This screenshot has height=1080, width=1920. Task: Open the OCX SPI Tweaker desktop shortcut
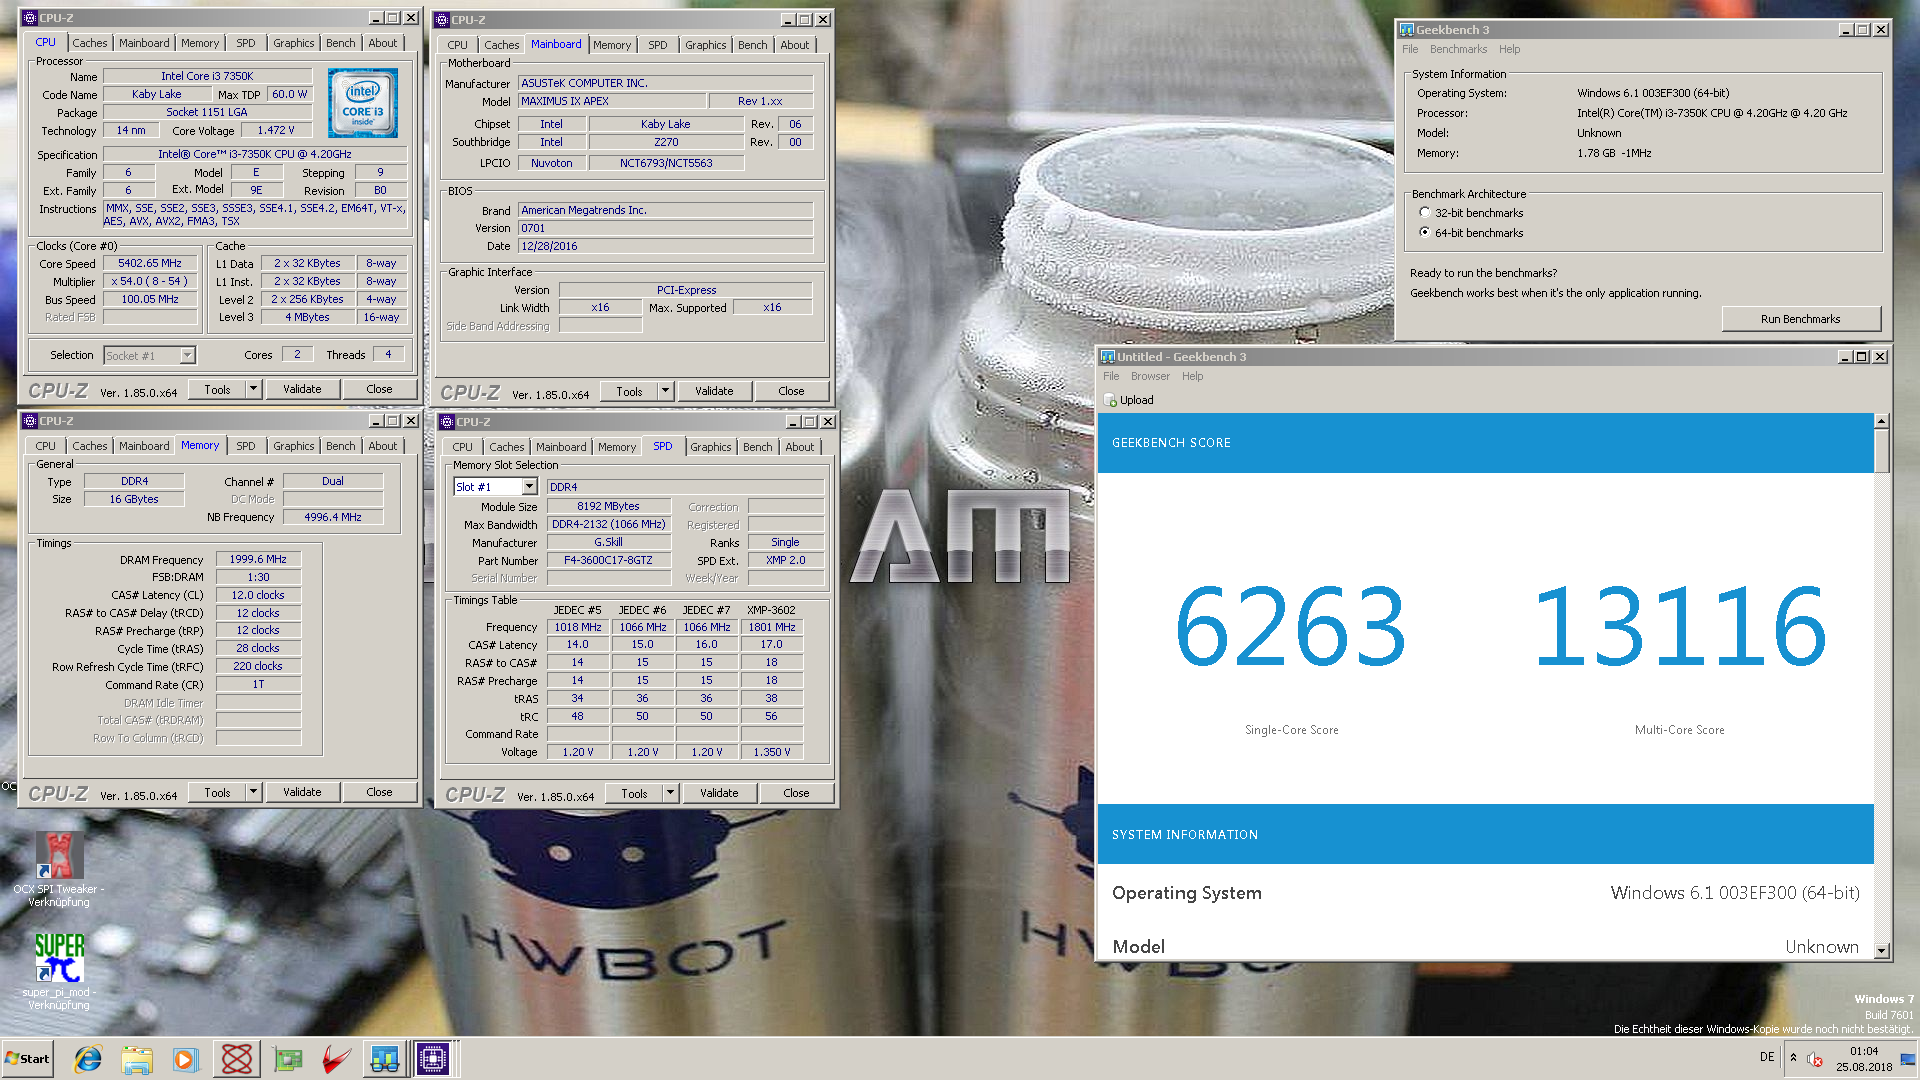[59, 869]
